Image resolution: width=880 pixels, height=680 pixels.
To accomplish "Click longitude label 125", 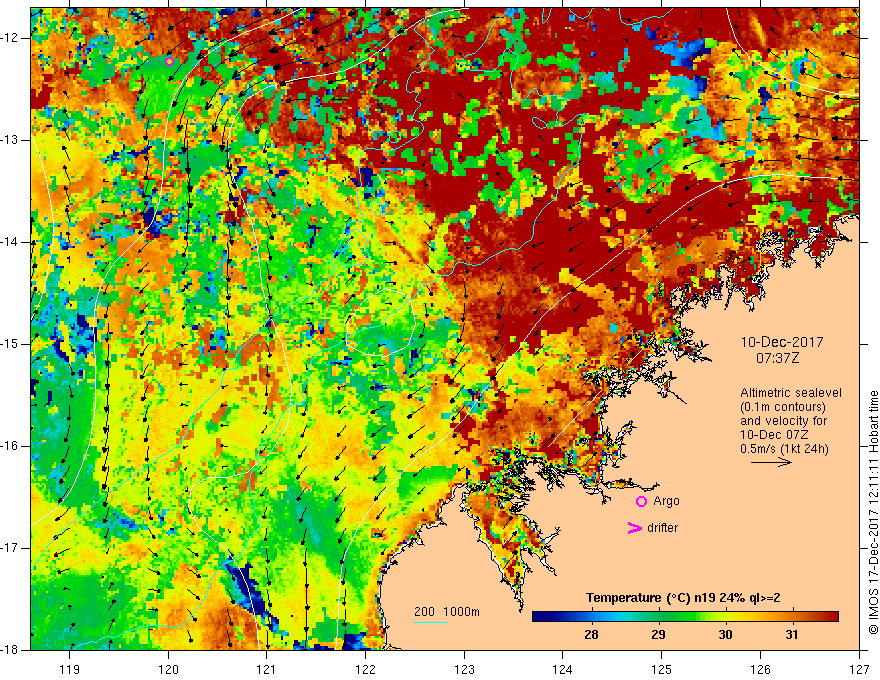I will click(662, 669).
